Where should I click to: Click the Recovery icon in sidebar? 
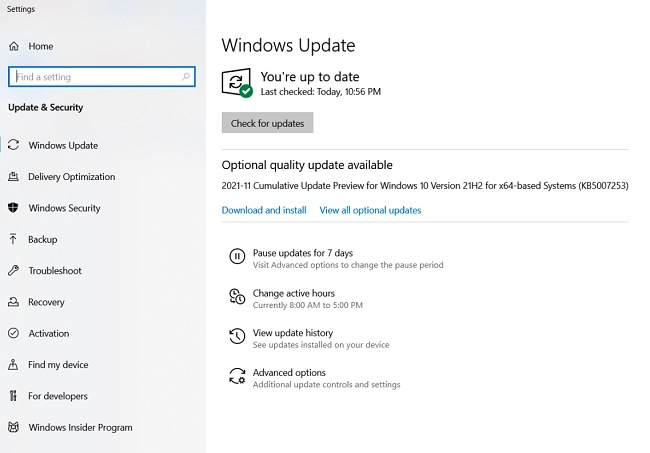coord(13,302)
